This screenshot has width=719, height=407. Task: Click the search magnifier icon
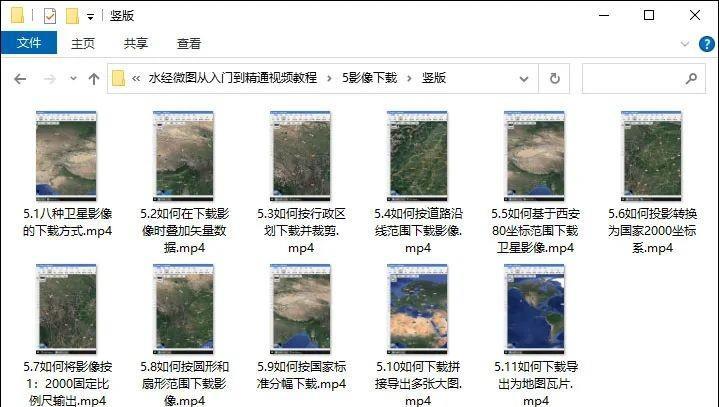coord(691,79)
